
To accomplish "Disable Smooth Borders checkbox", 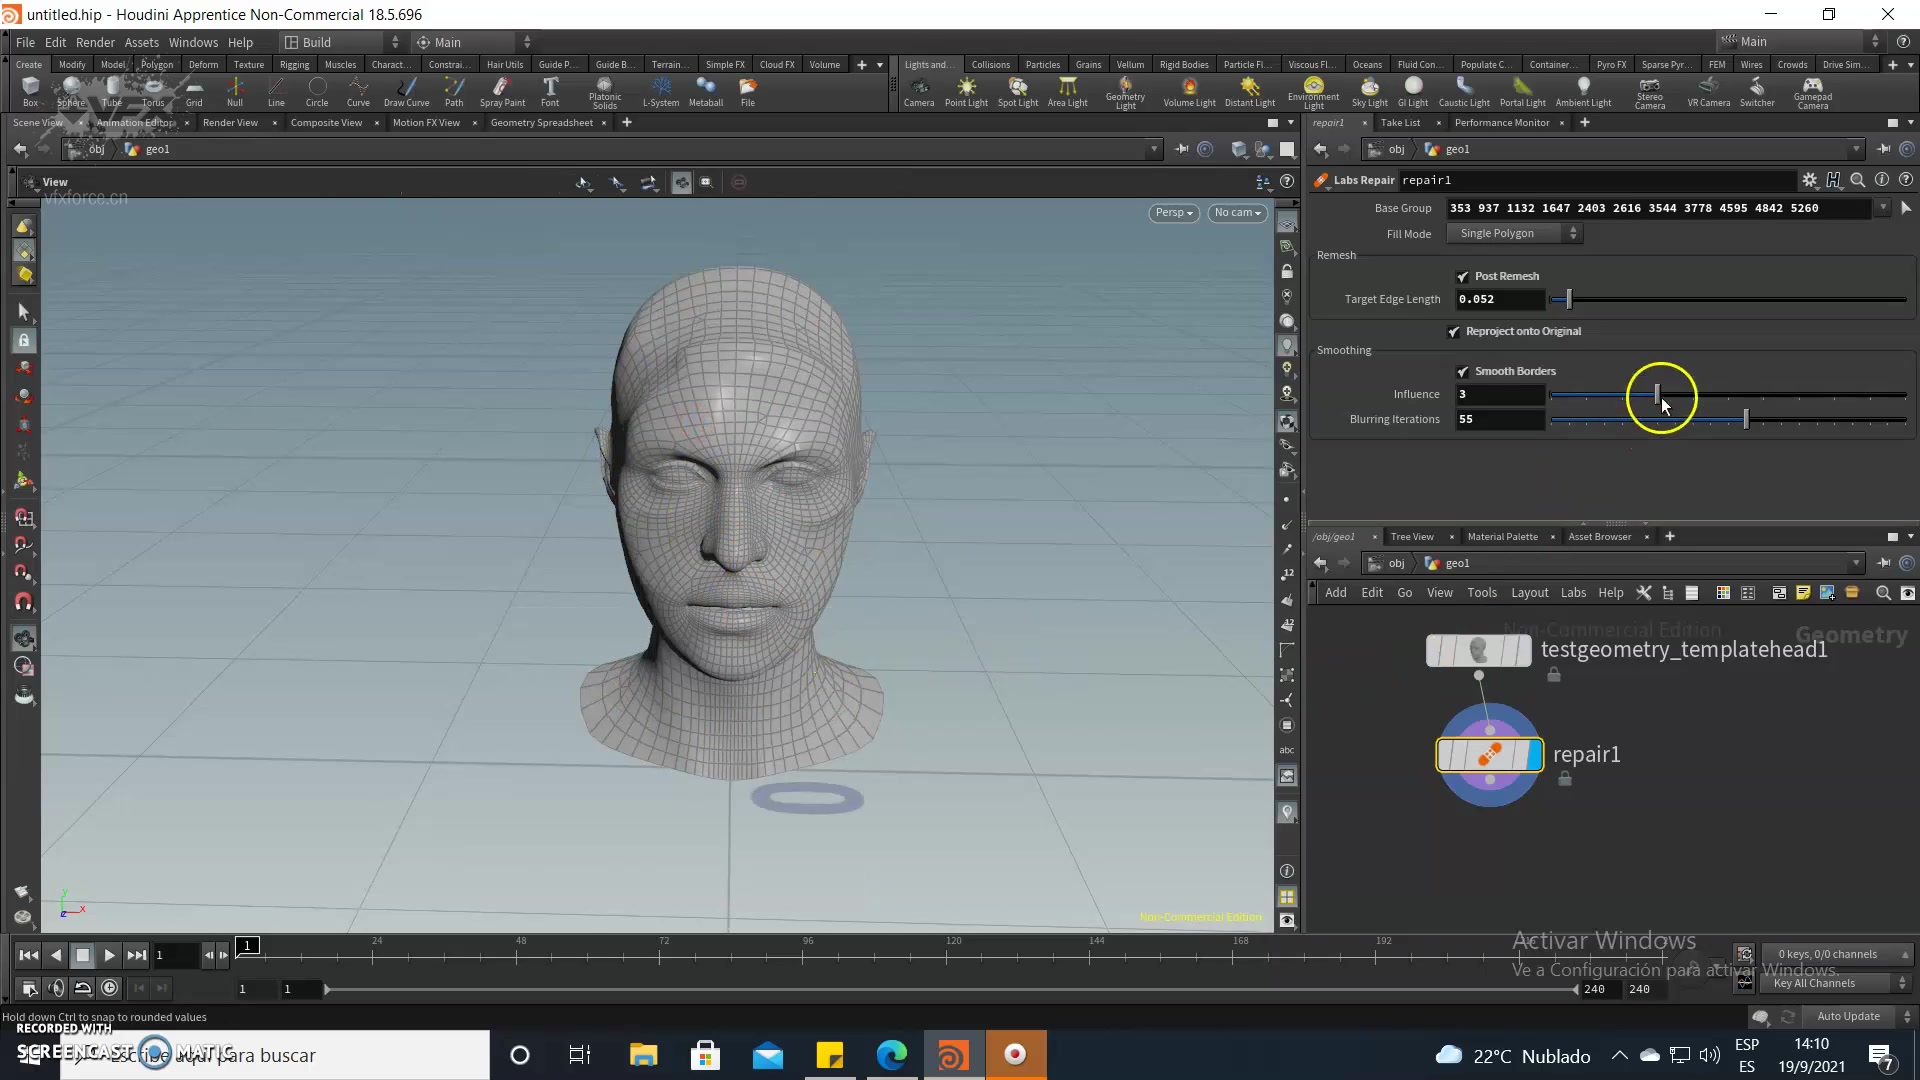I will pos(1463,372).
